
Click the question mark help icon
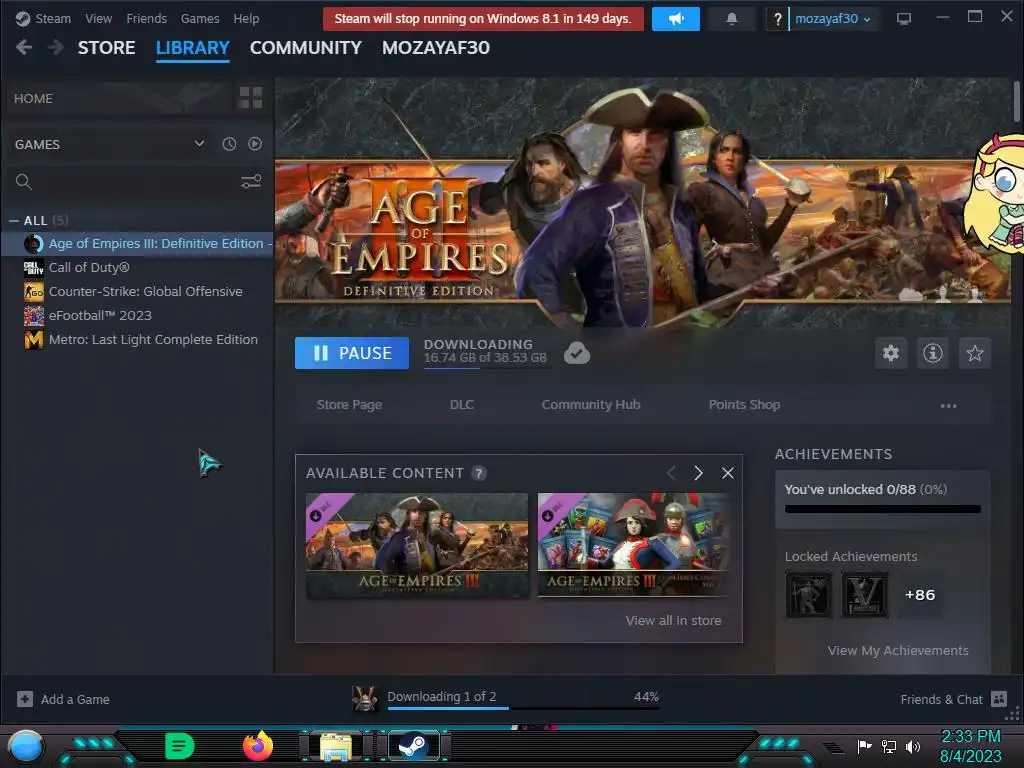(x=777, y=19)
